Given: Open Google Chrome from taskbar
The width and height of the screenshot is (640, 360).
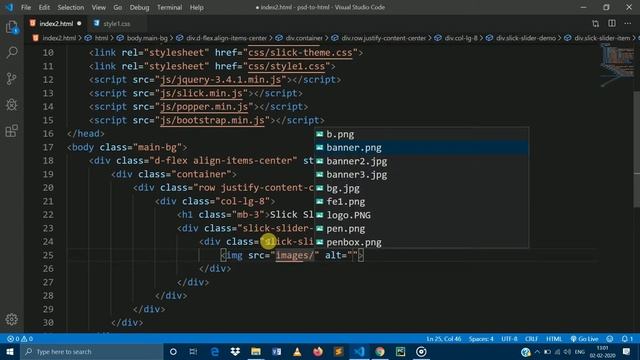Looking at the screenshot, I should [380, 351].
